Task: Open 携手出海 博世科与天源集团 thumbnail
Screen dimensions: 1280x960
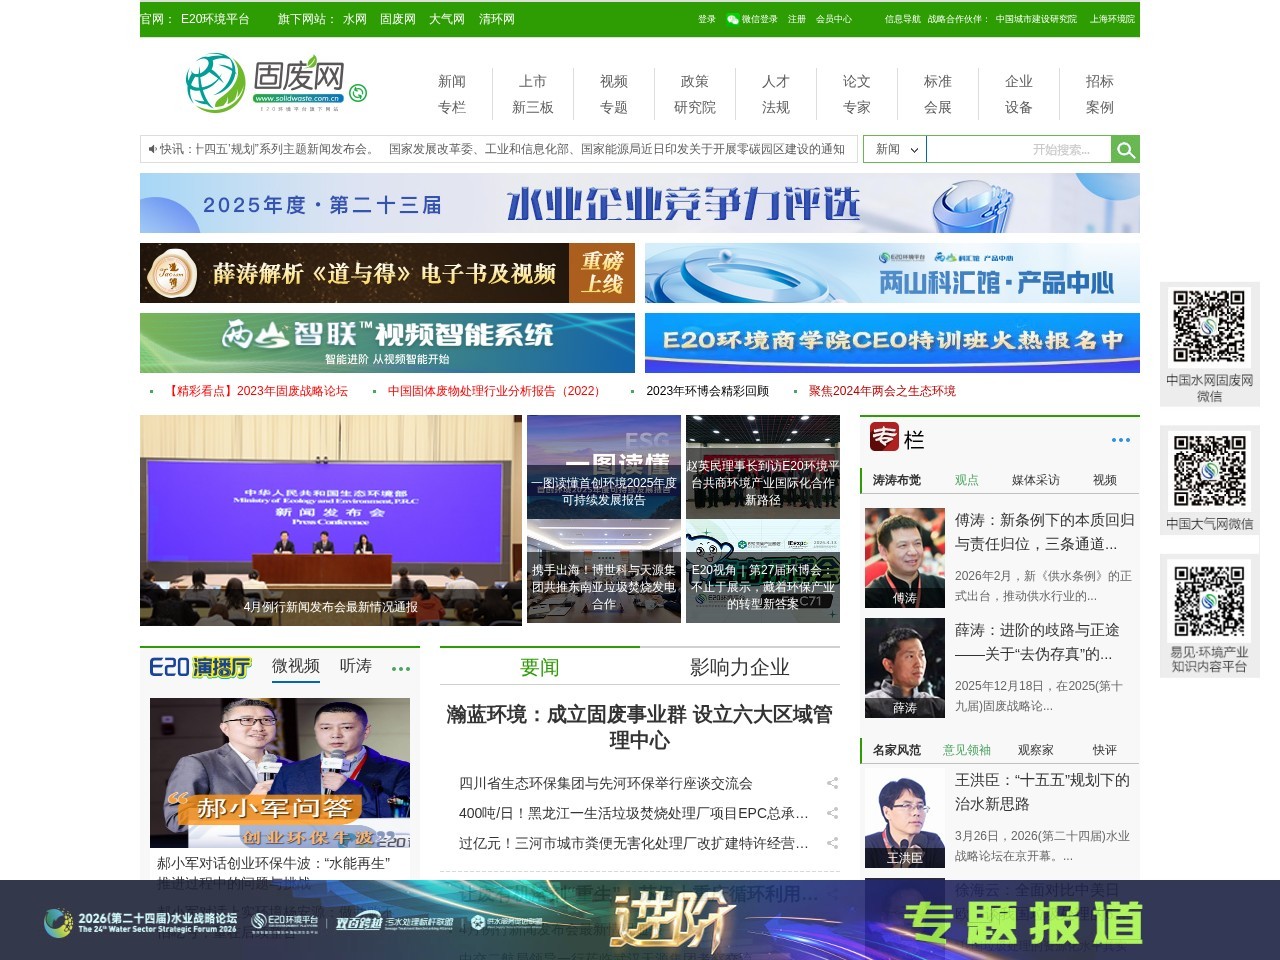Action: point(604,571)
